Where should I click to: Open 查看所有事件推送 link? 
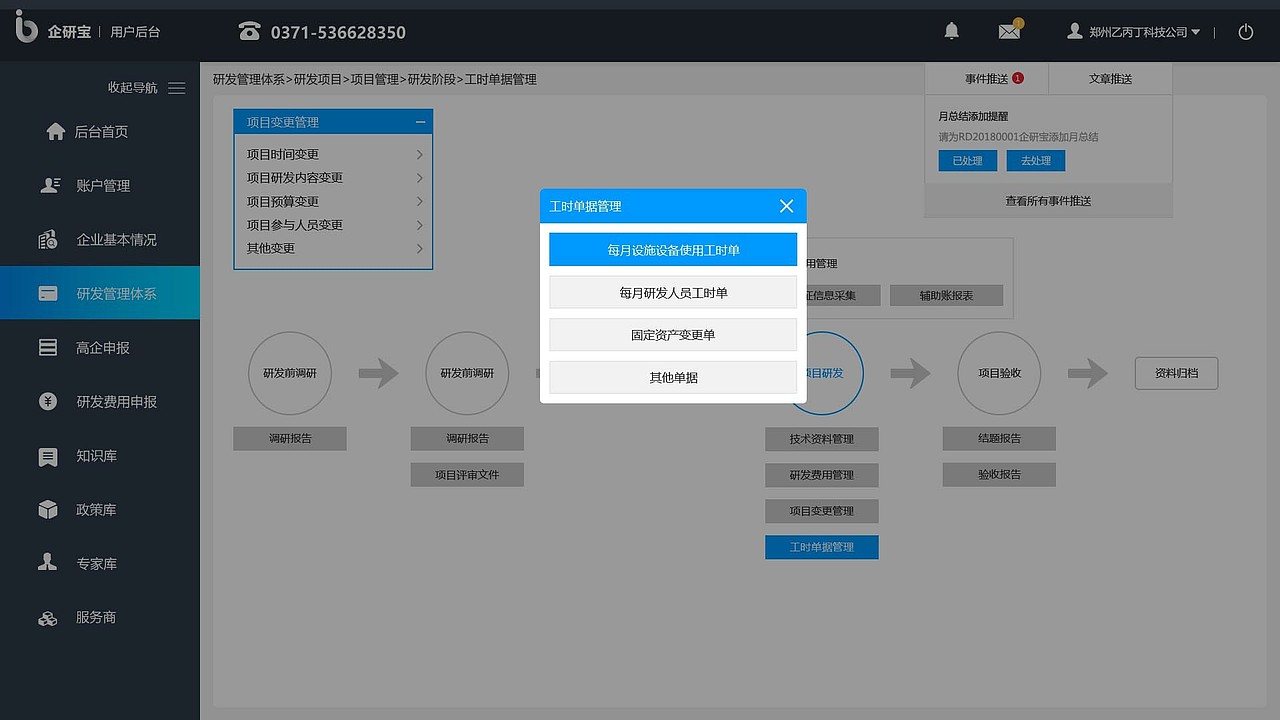click(1048, 201)
